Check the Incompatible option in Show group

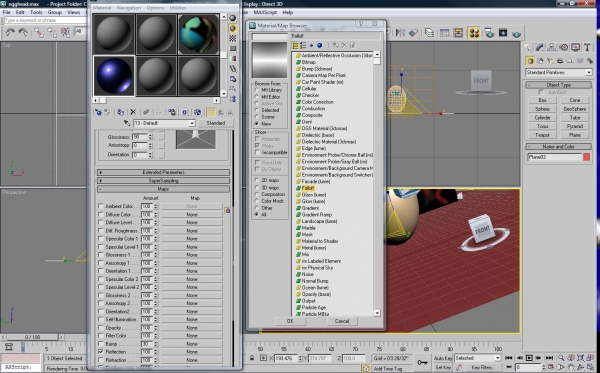tap(258, 152)
